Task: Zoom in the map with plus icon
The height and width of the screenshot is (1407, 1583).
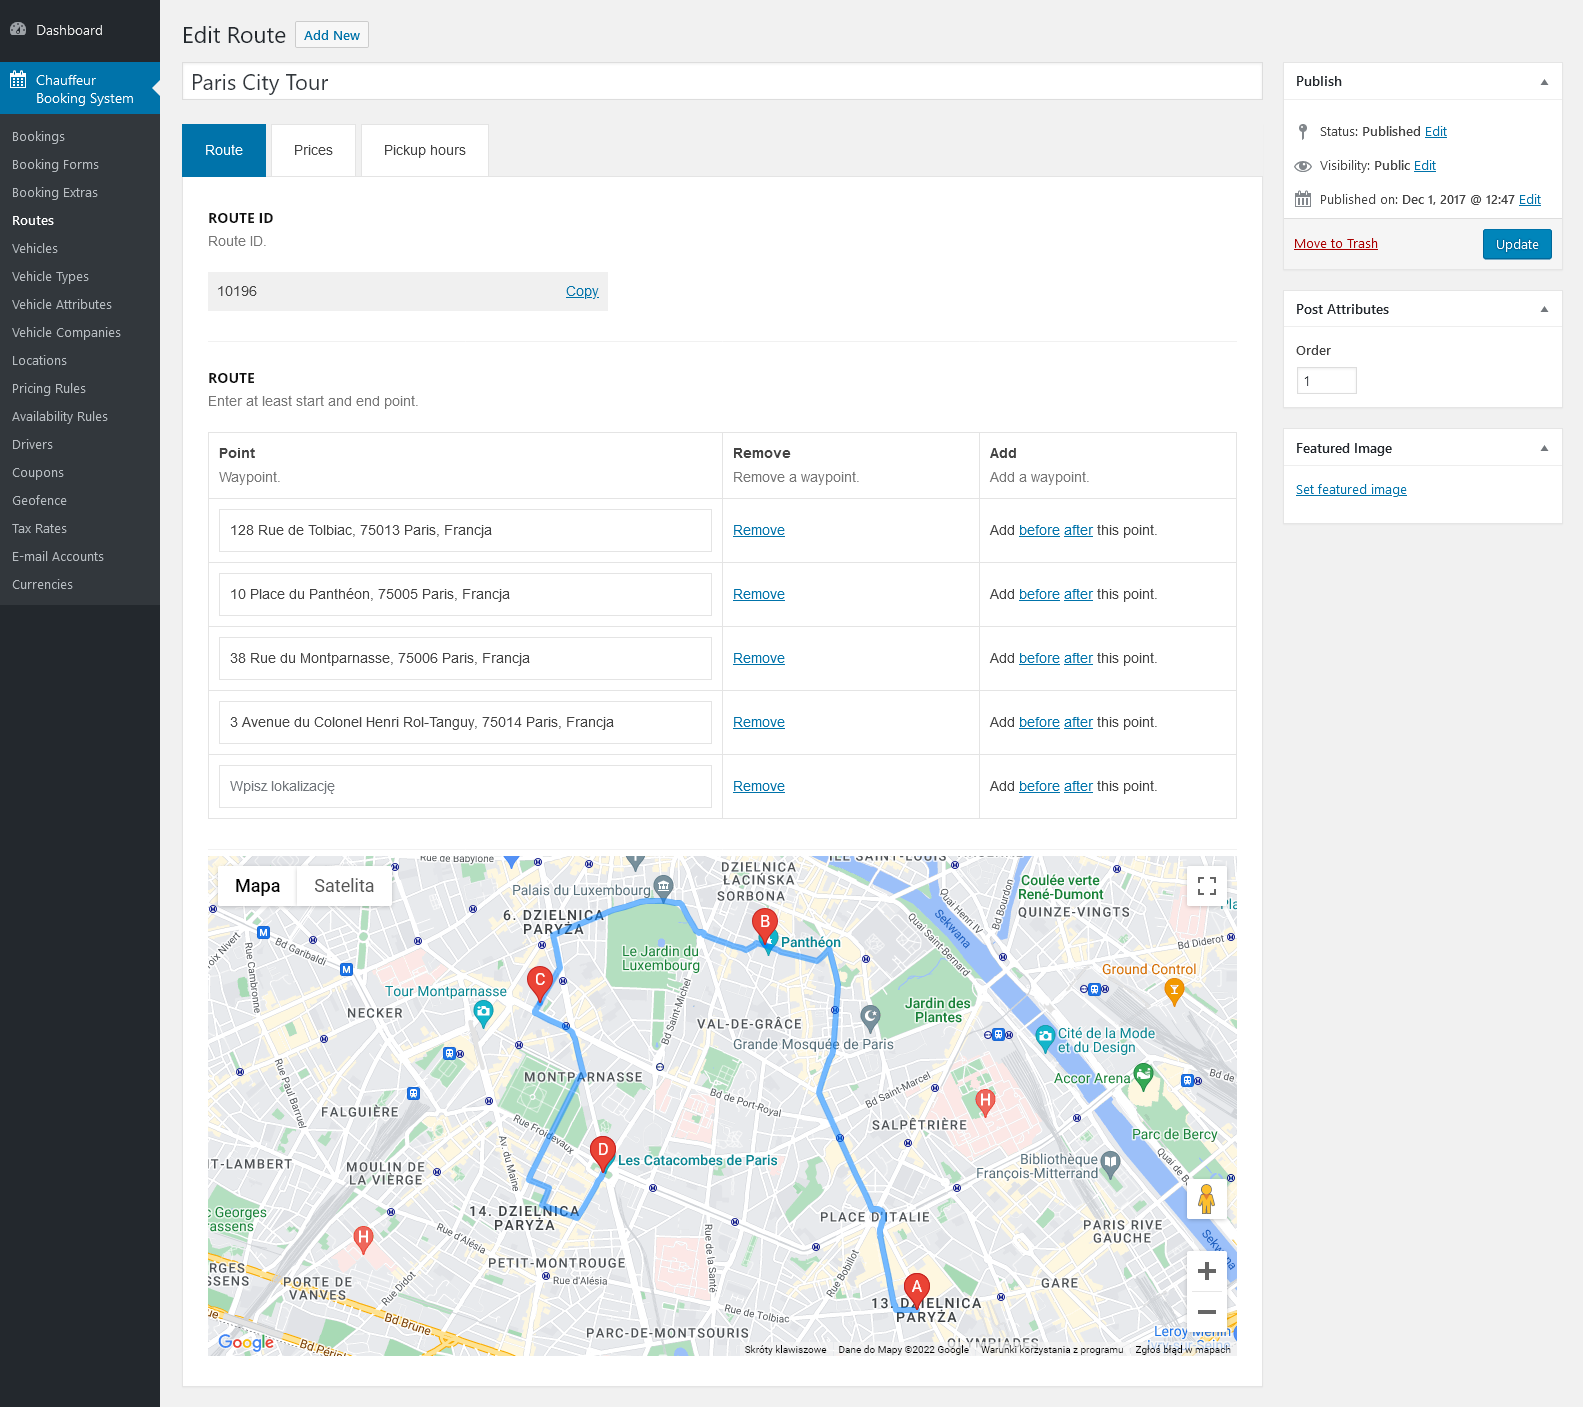Action: click(1206, 1271)
